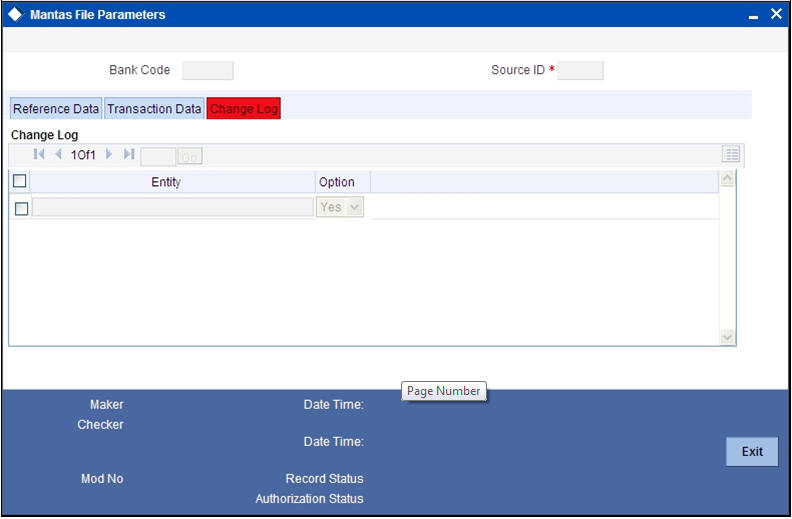The height and width of the screenshot is (519, 792).
Task: Click the page number input box
Action: pyautogui.click(x=158, y=157)
